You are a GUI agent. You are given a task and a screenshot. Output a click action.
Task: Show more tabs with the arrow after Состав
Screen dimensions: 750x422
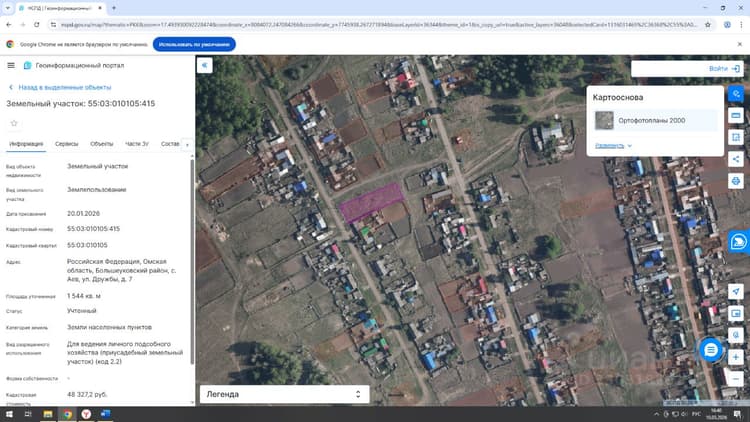187,144
